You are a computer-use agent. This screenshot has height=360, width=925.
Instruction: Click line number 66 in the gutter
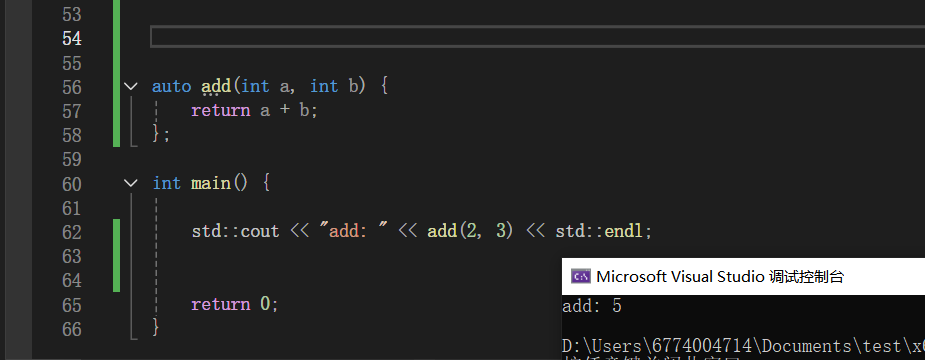pos(71,329)
